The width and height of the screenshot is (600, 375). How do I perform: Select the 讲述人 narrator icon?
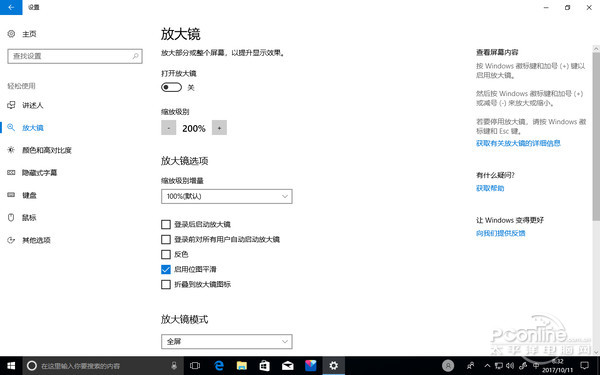[11, 105]
